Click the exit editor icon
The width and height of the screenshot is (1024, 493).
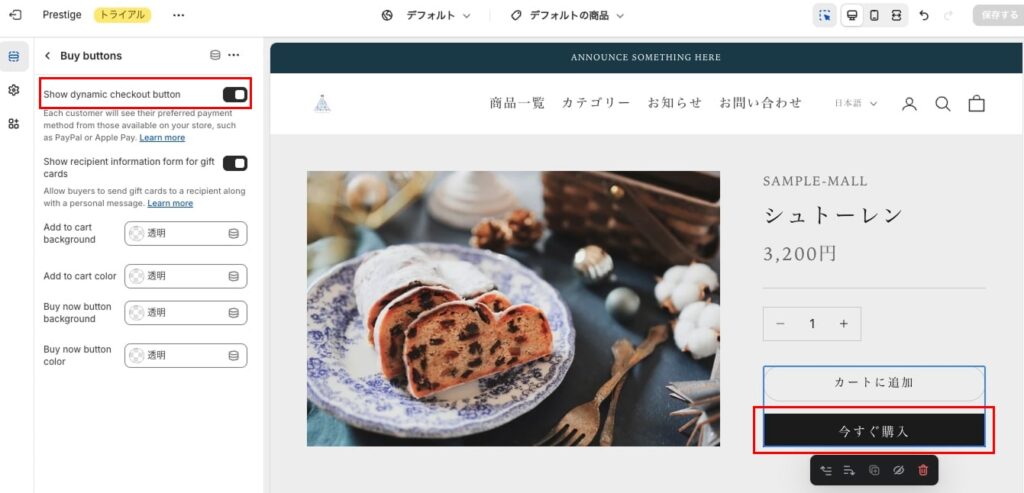click(14, 15)
